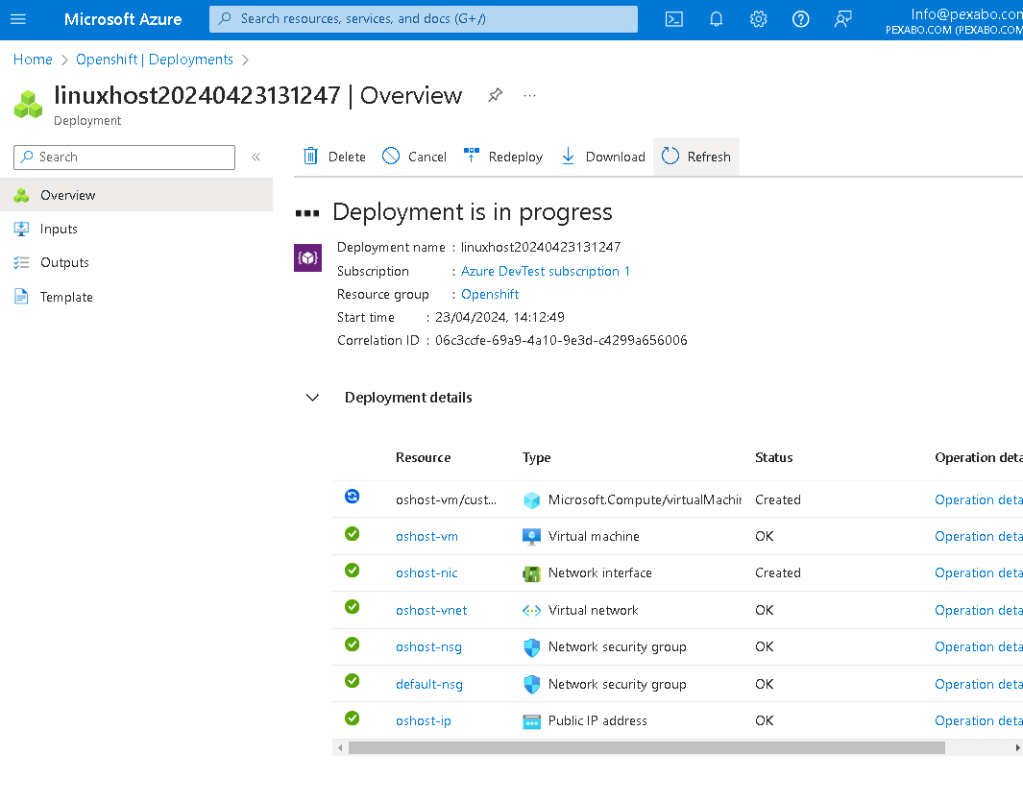The image size is (1023, 803).
Task: Click the Virtual machine type icon
Action: (x=532, y=537)
